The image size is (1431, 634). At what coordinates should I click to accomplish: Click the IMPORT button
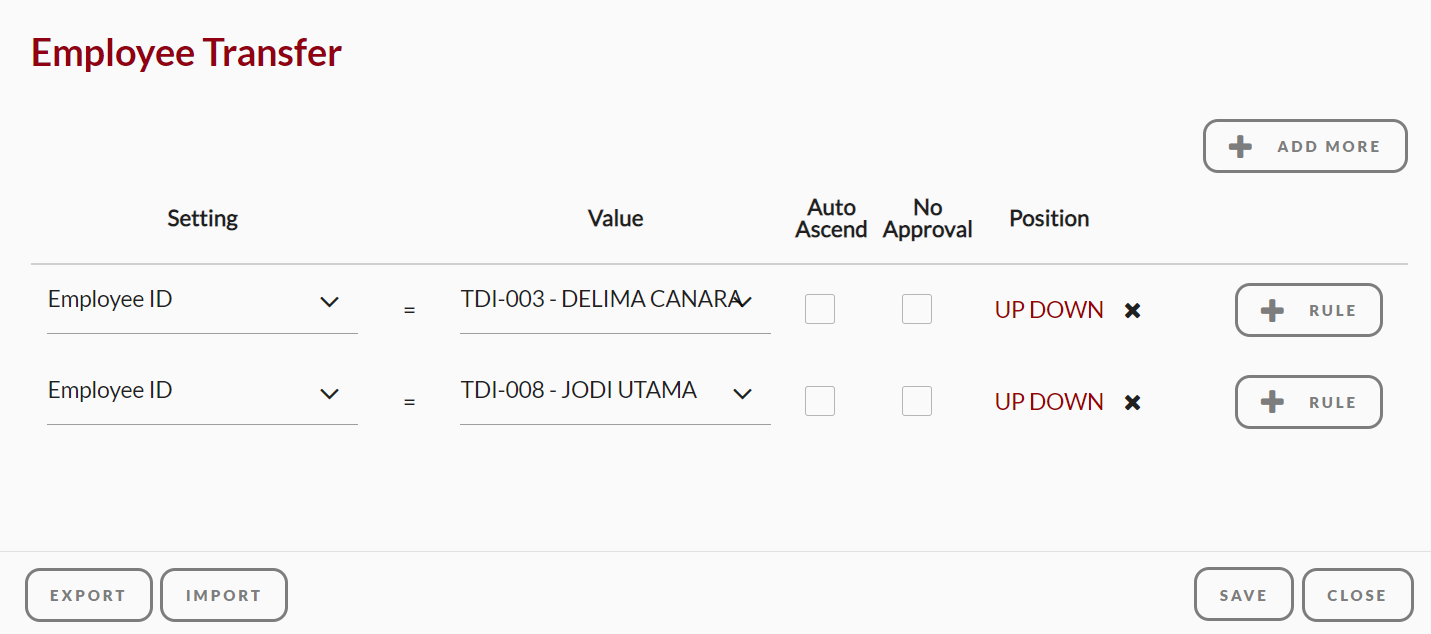tap(223, 595)
